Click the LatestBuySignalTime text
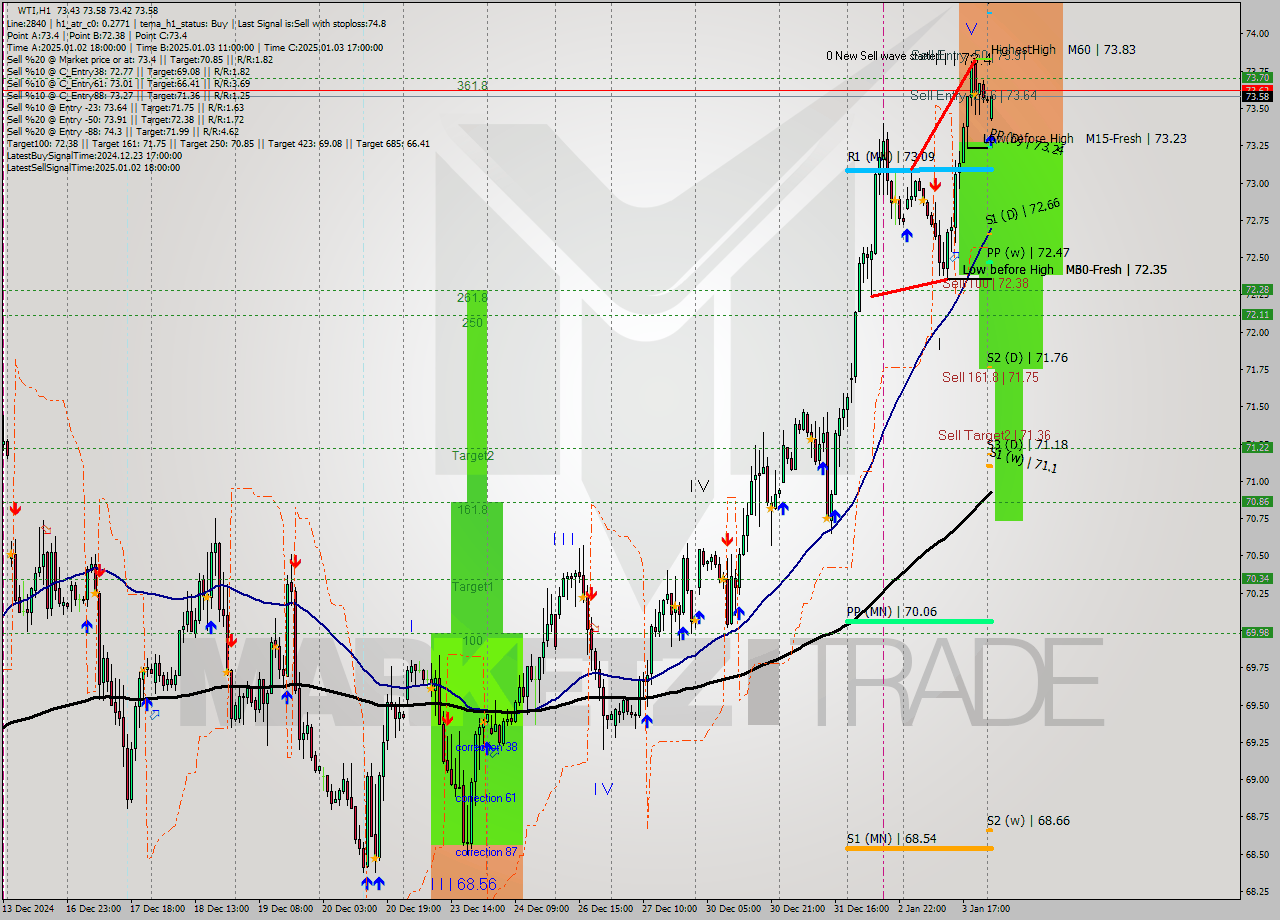1280x920 pixels. tap(94, 155)
